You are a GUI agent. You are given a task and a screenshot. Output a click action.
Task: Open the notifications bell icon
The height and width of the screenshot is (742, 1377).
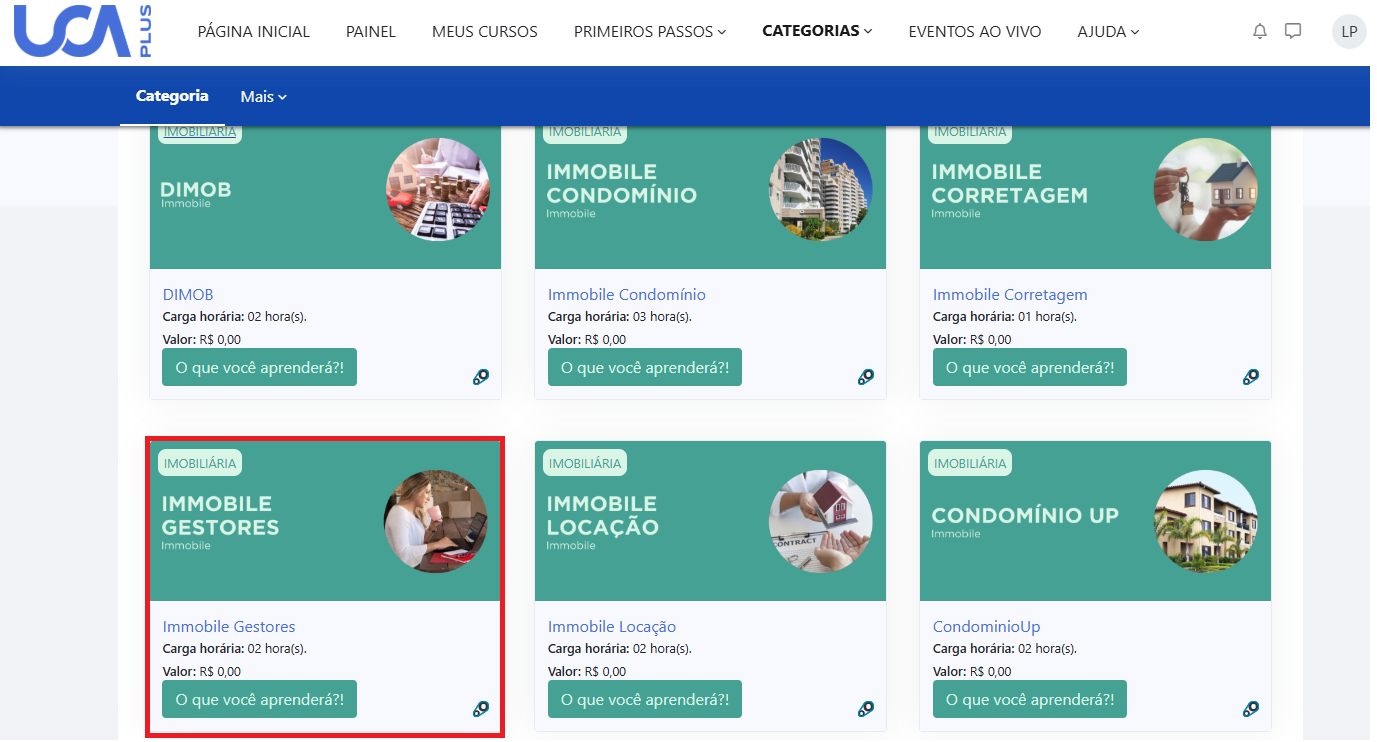click(x=1260, y=31)
